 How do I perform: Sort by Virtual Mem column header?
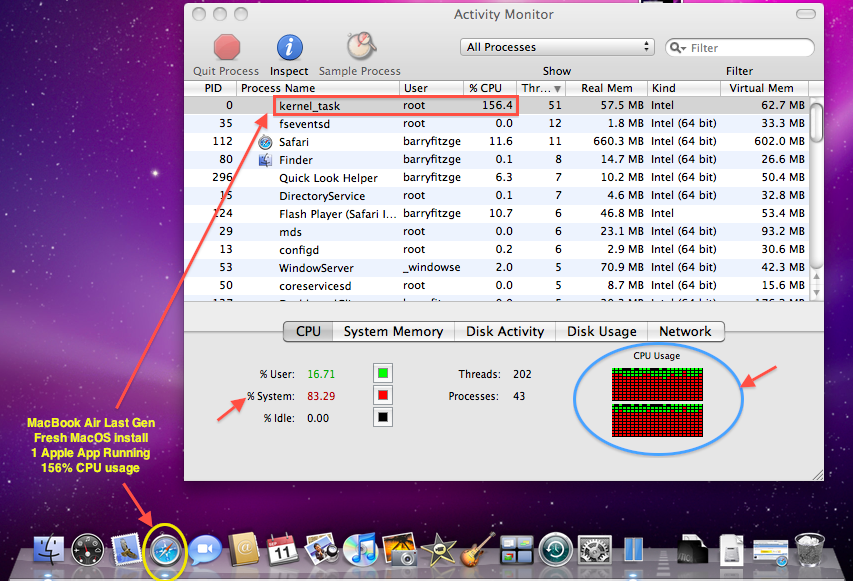(764, 88)
